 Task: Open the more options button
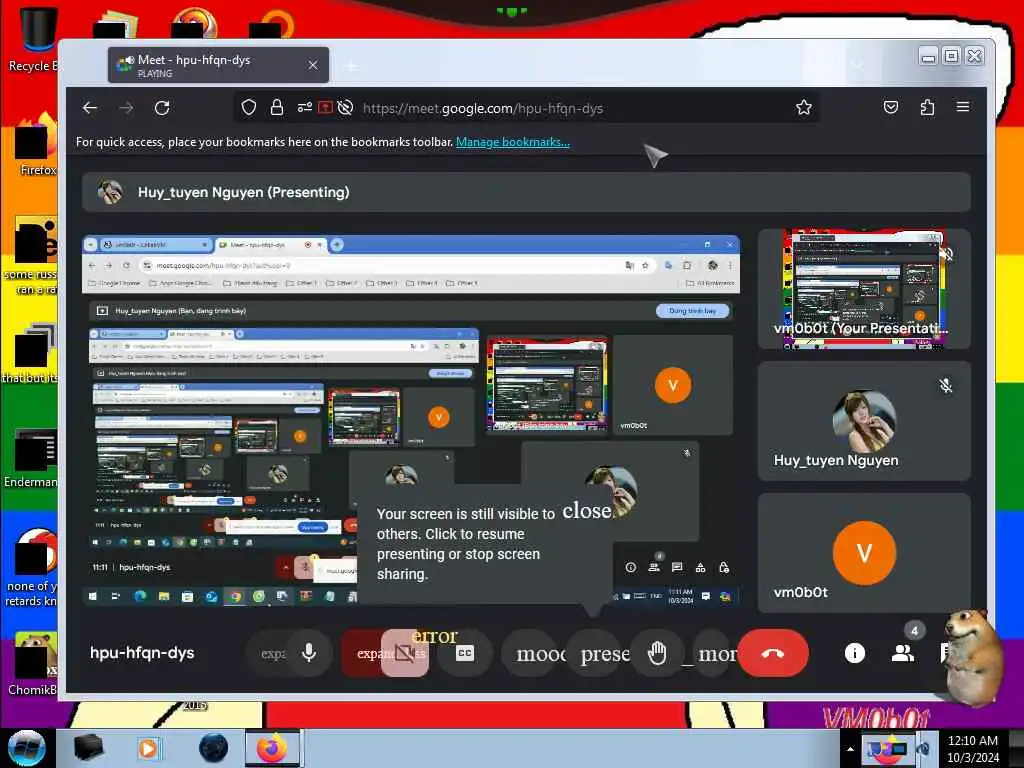(x=713, y=653)
